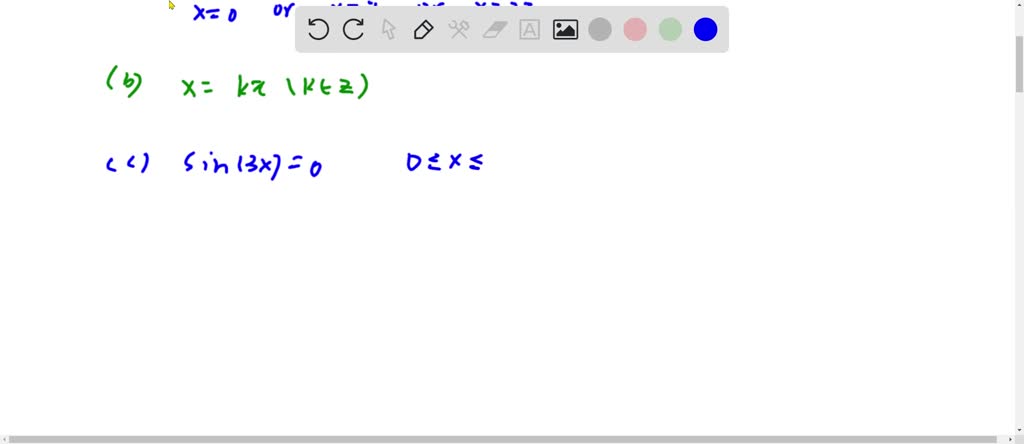This screenshot has height=444, width=1024.
Task: Pick the gray ink color
Action: click(600, 29)
